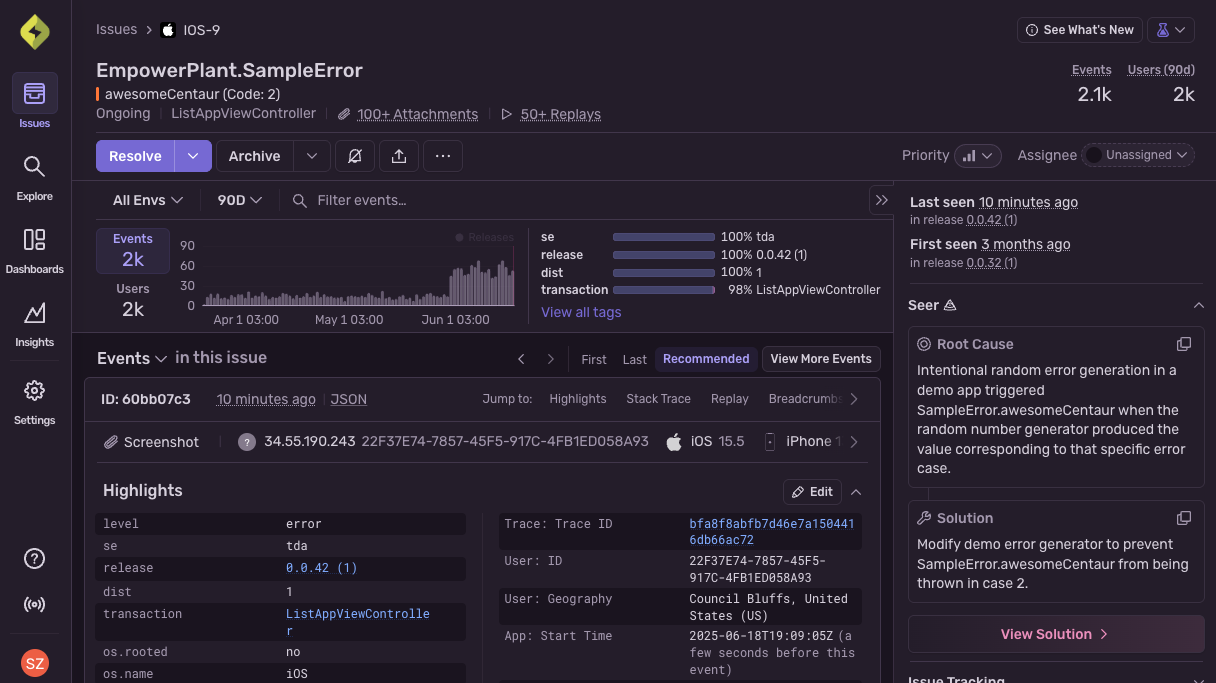Open the All Envs dropdown
This screenshot has width=1216, height=683.
(146, 200)
